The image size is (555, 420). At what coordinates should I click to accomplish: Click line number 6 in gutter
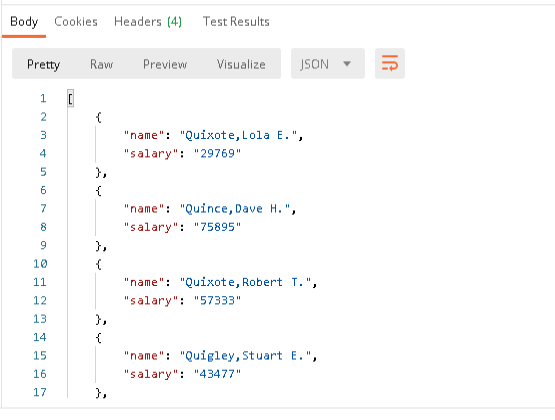pos(43,190)
